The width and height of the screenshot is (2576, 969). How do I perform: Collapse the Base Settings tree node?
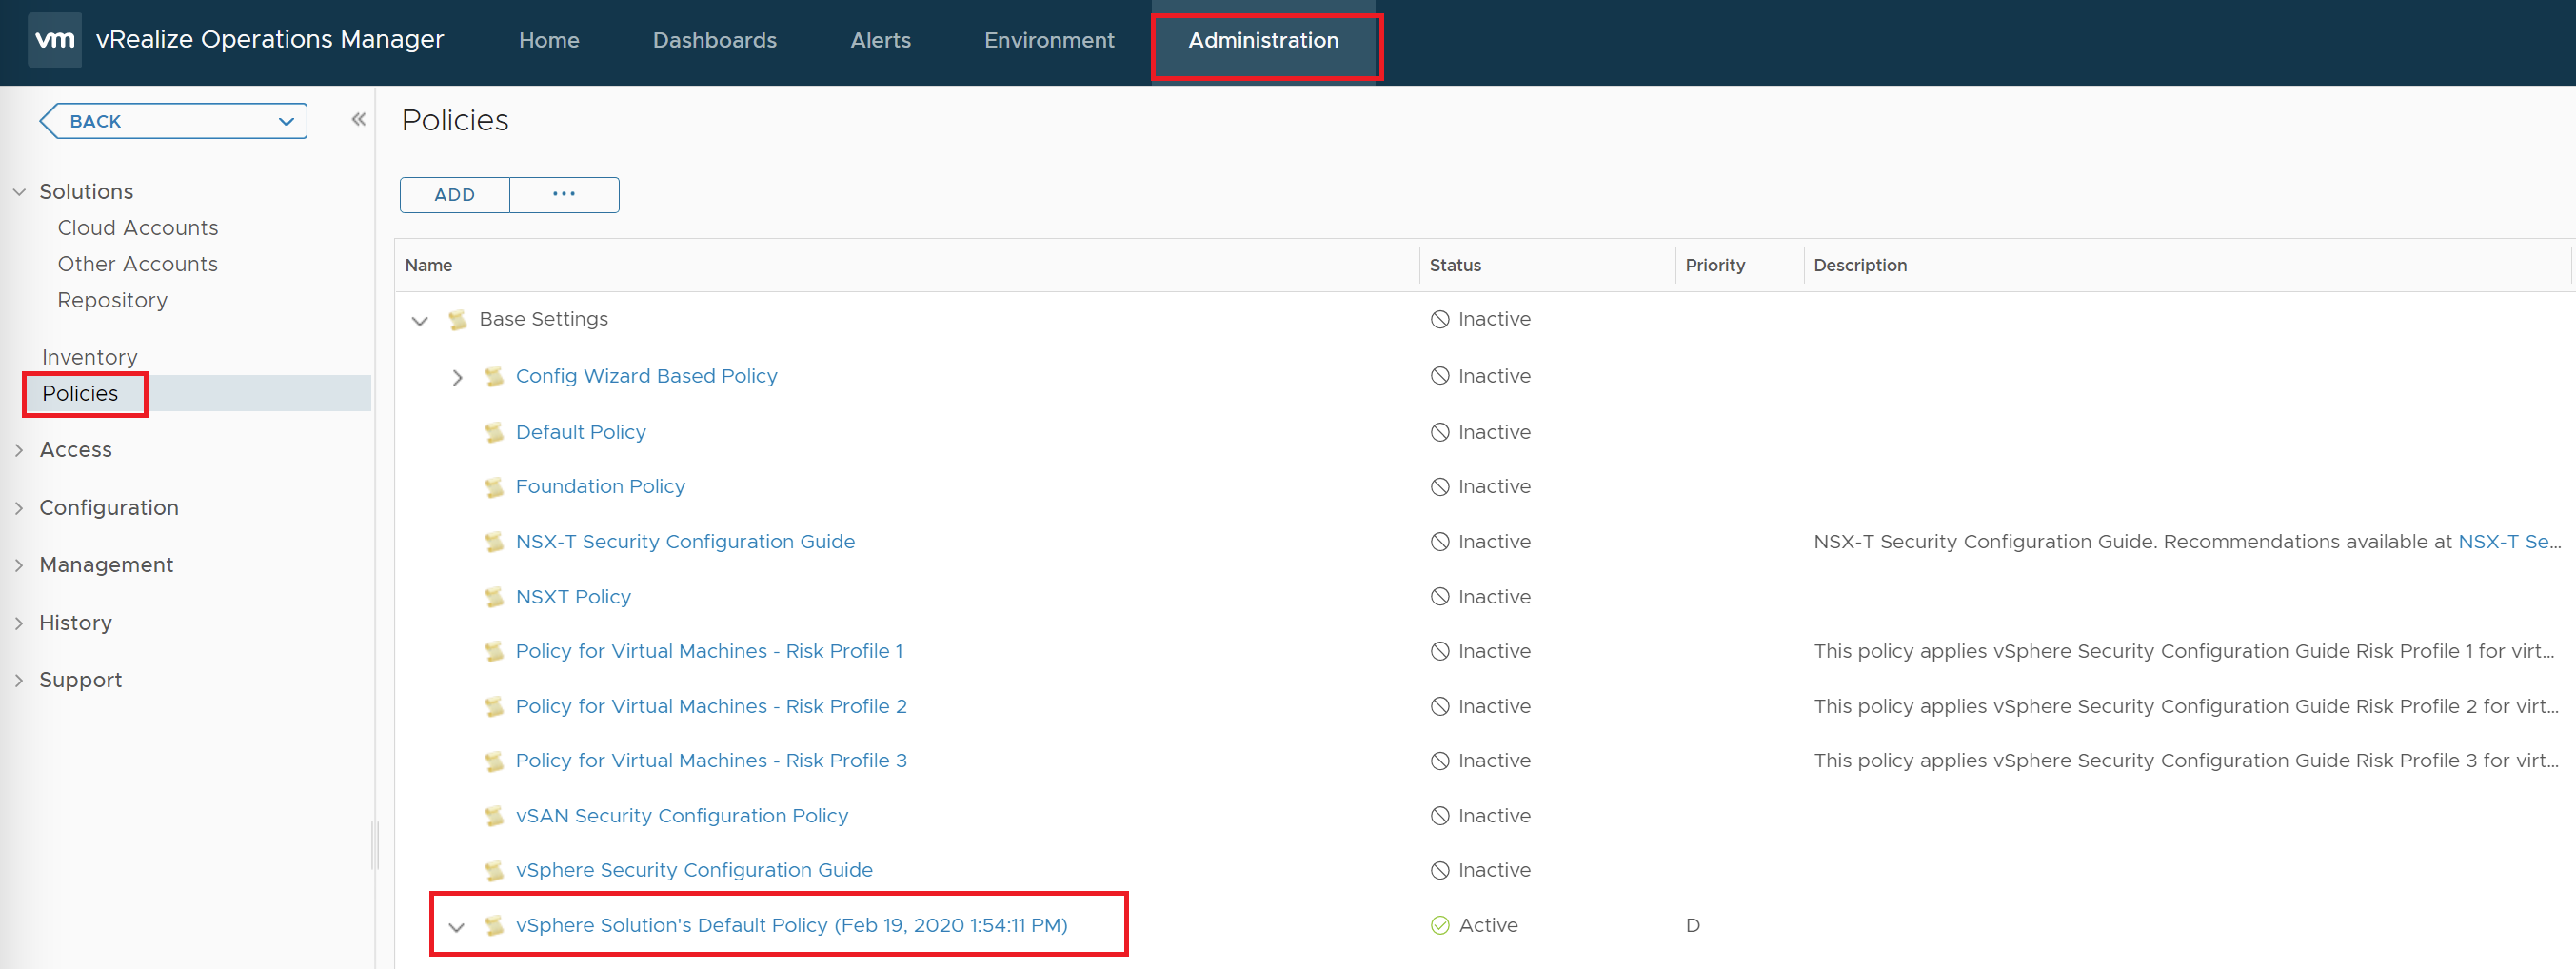coord(420,321)
